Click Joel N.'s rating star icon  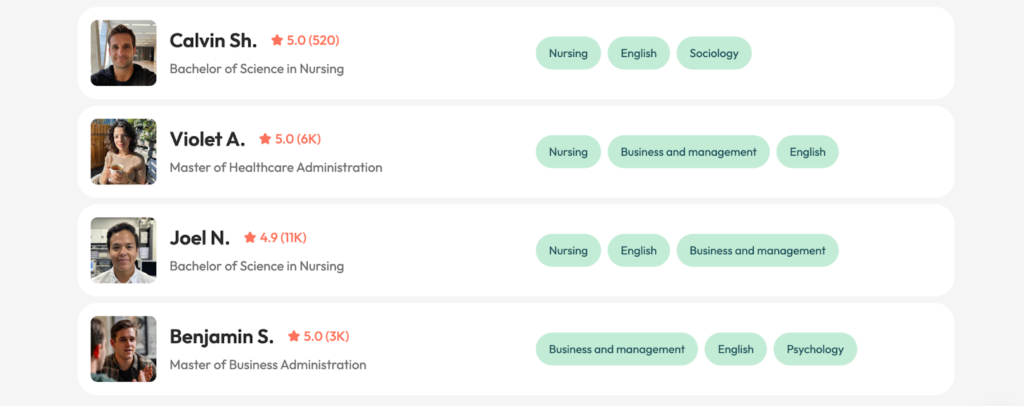250,238
